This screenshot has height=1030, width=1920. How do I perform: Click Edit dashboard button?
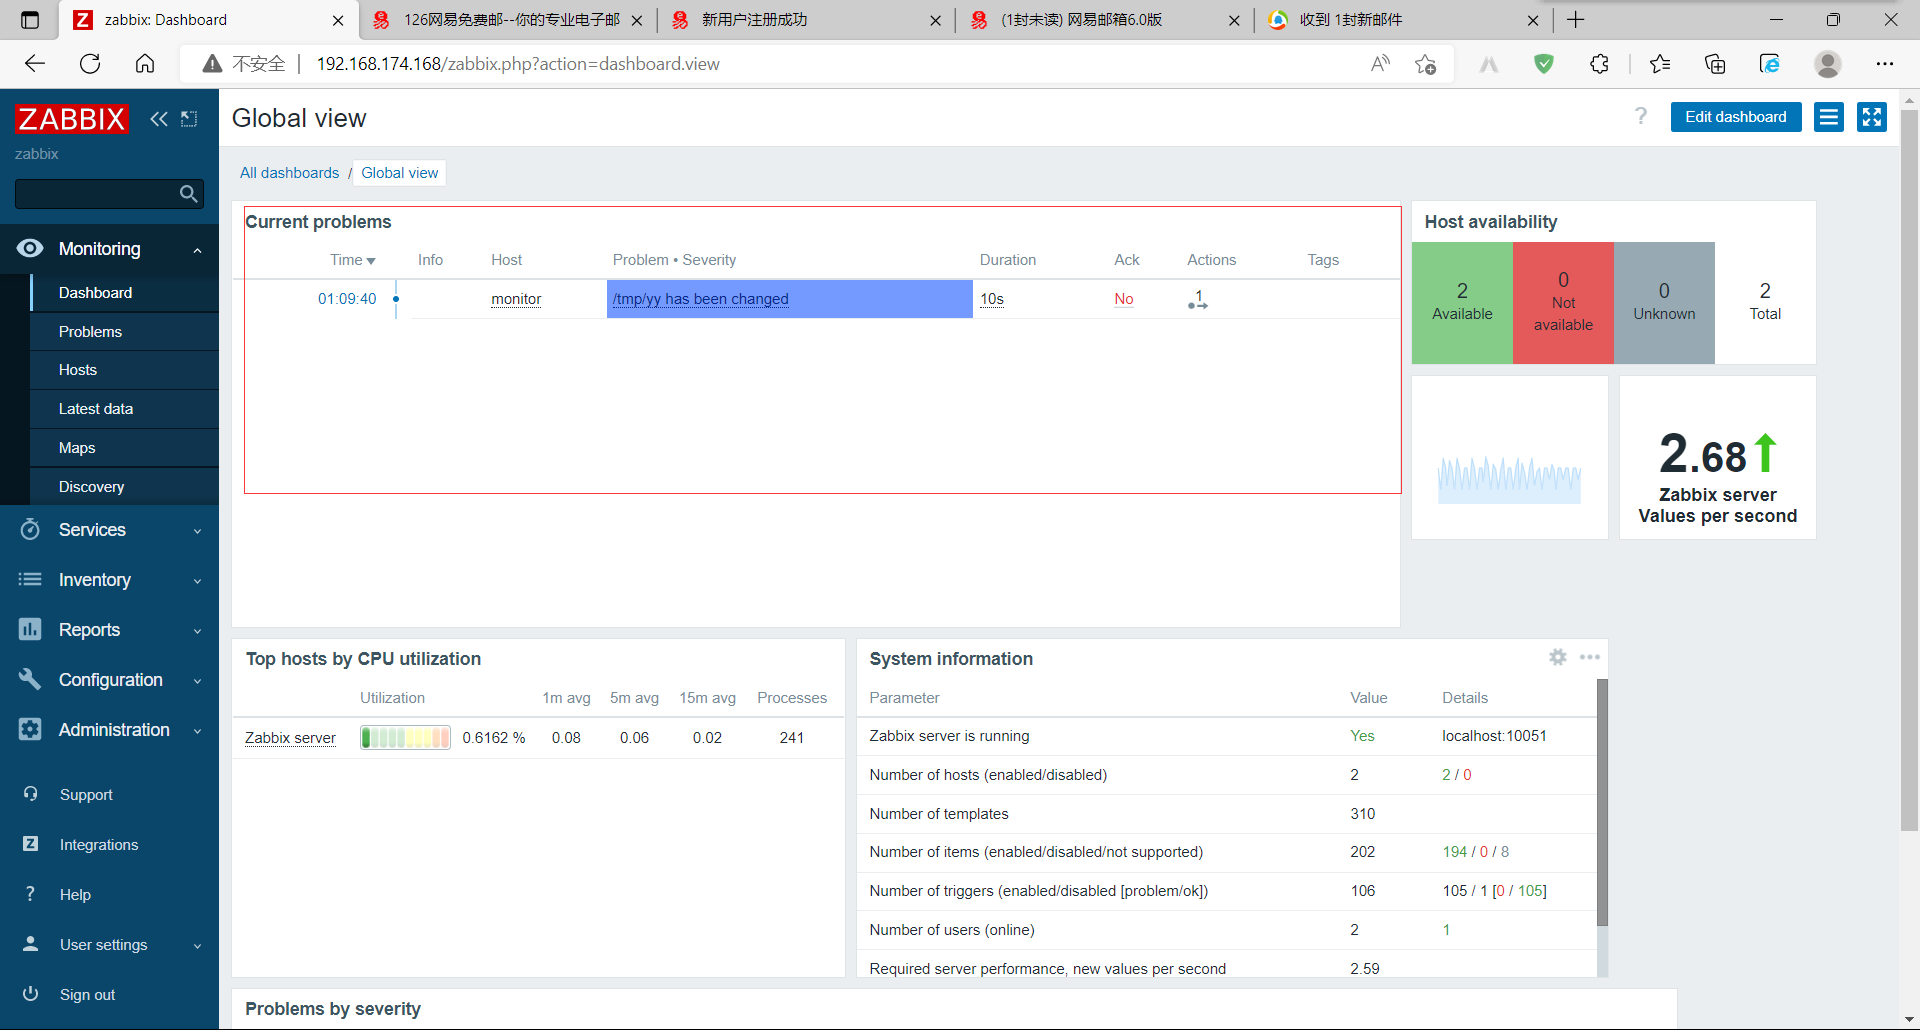tap(1736, 117)
